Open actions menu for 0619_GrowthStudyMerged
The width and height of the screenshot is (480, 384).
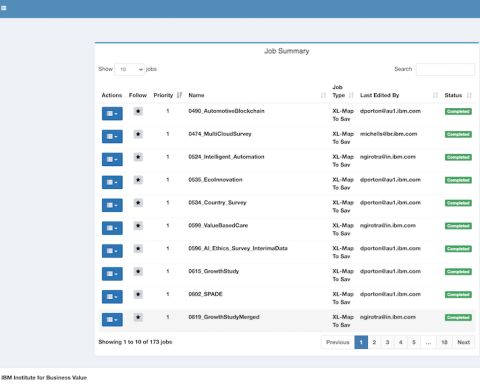[x=112, y=319]
